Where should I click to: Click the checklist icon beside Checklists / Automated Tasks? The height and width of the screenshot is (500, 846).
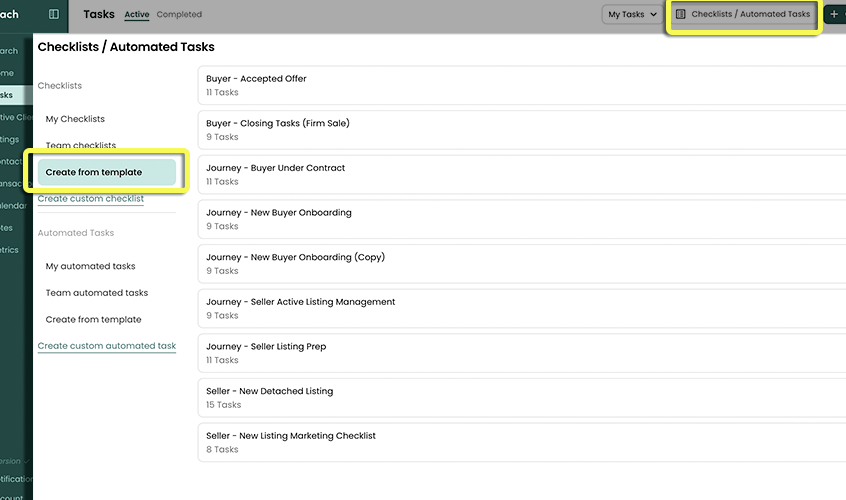pos(681,15)
